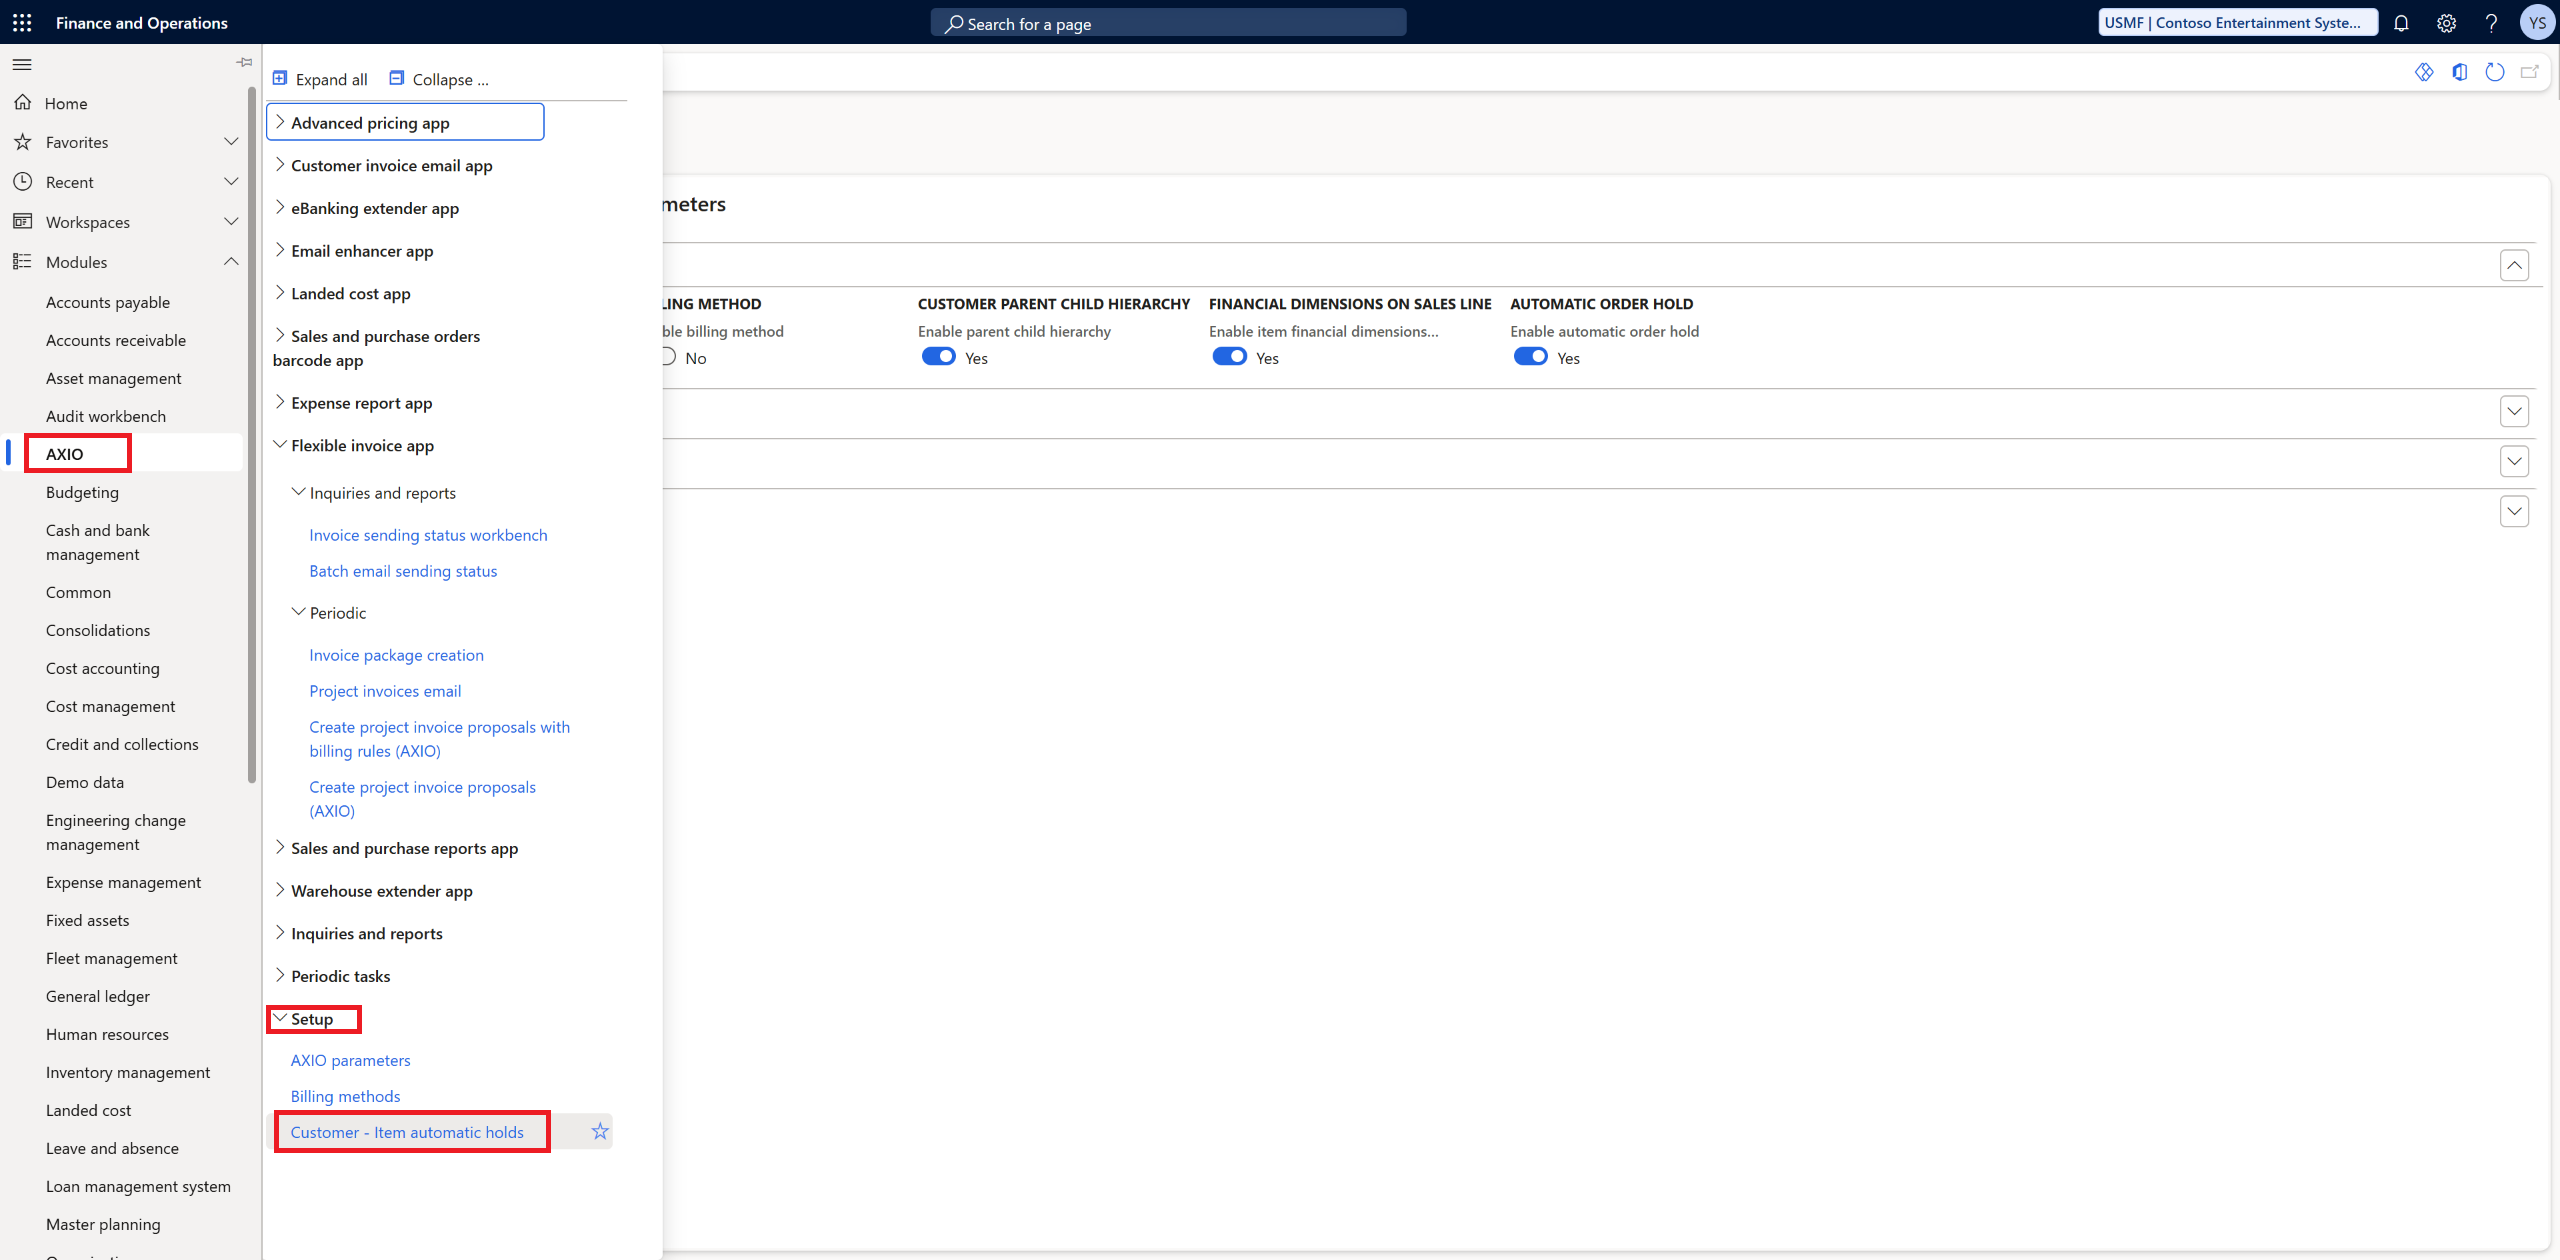Open page in new window via pop-out icon
The width and height of the screenshot is (2560, 1260).
point(2531,71)
